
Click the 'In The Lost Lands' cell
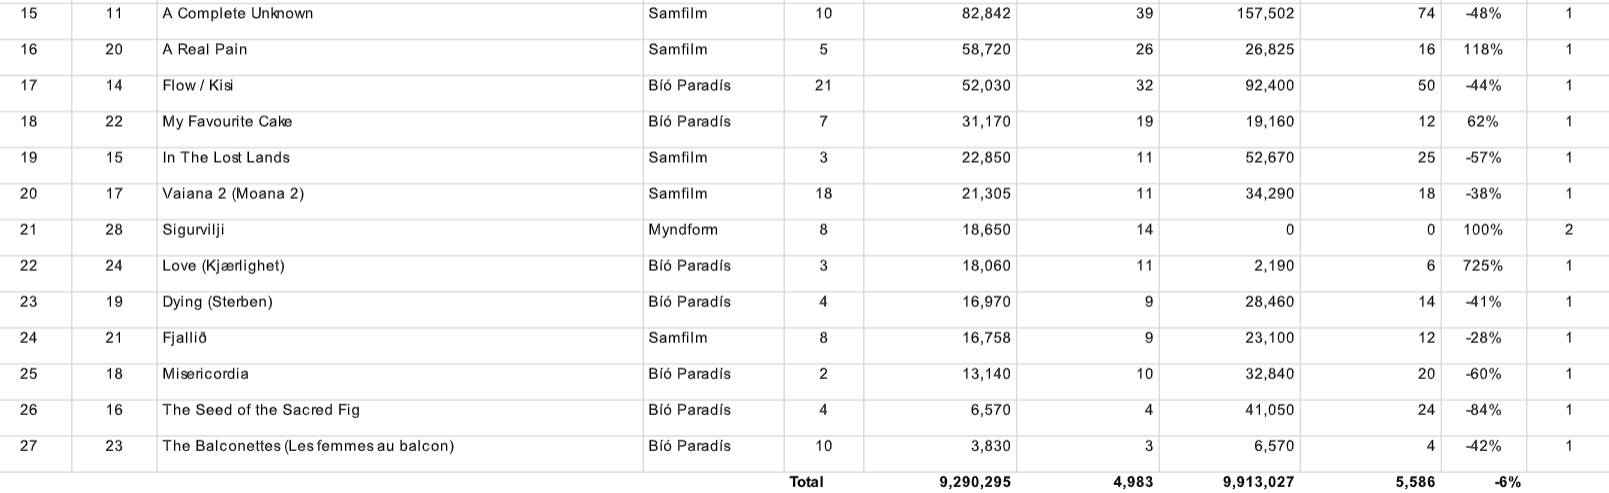[x=226, y=158]
